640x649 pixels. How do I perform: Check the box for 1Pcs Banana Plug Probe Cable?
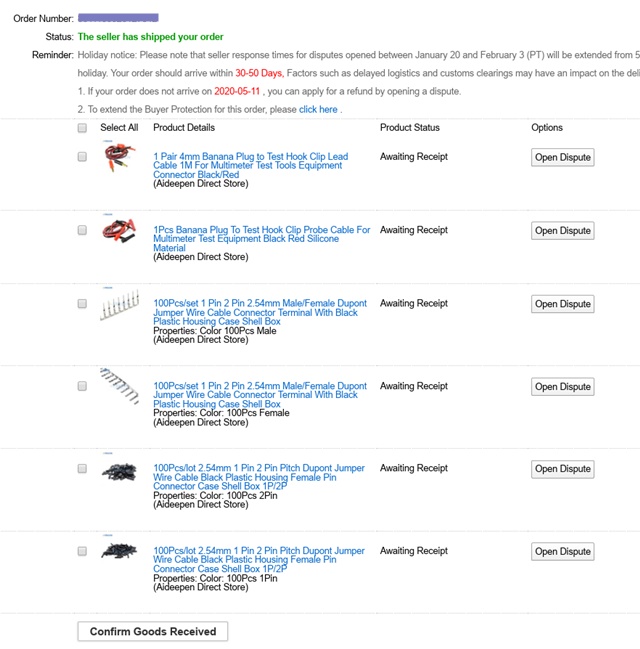point(82,230)
